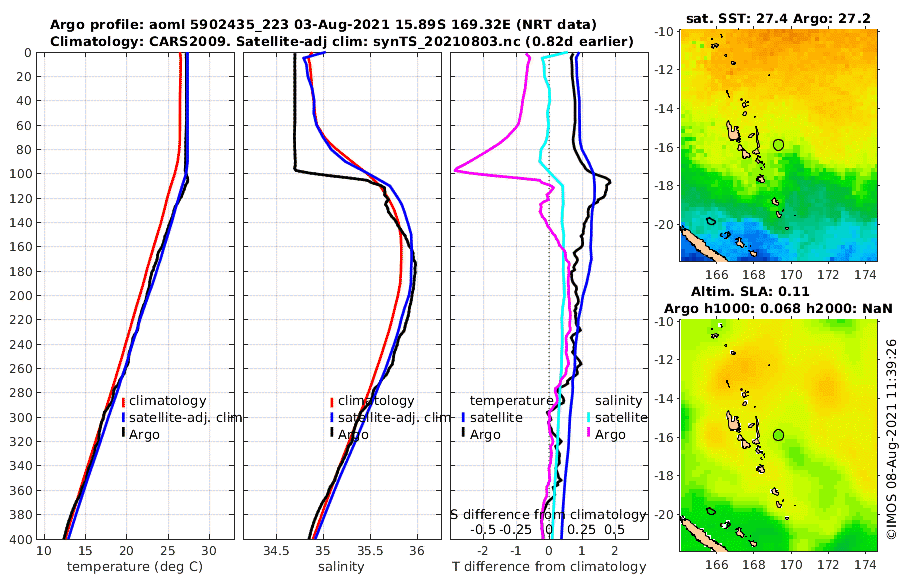This screenshot has width=900, height=580.
Task: Click cyan salinity satellite legend marker
Action: click(589, 417)
